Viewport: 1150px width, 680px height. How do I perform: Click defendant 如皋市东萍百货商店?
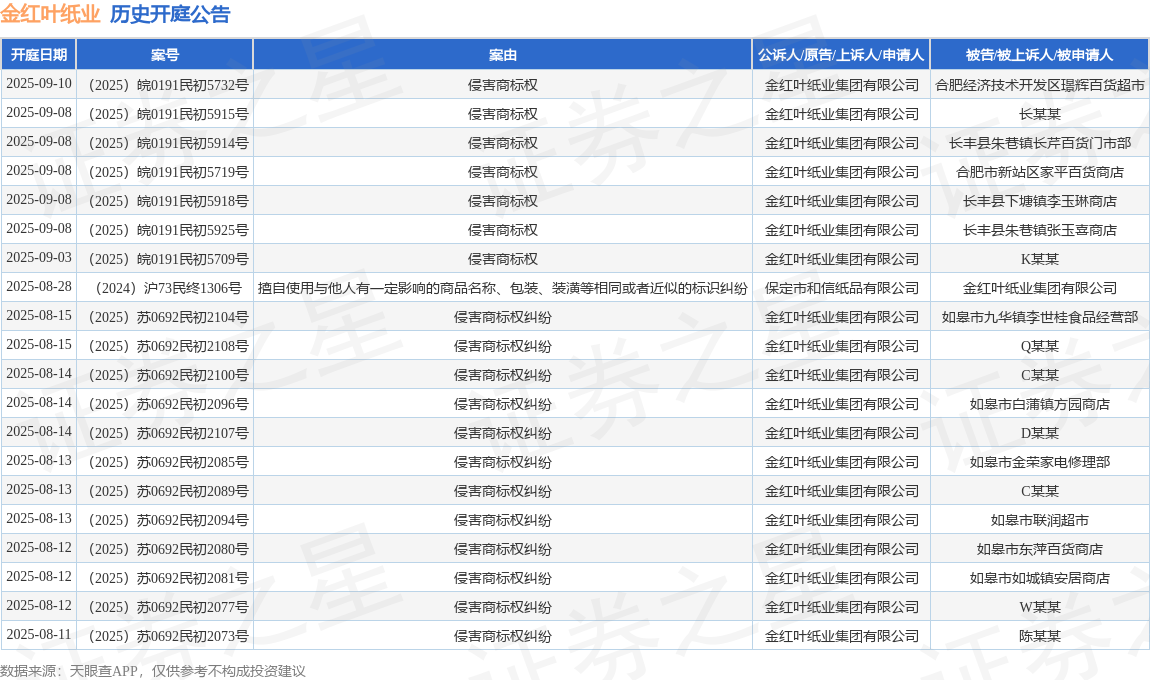click(1039, 549)
